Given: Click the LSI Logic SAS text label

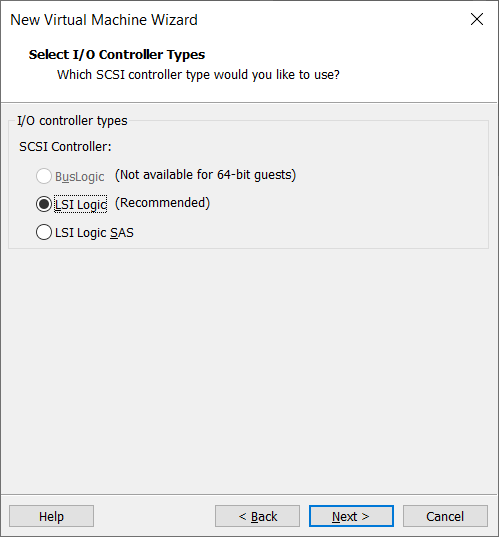Looking at the screenshot, I should point(94,233).
